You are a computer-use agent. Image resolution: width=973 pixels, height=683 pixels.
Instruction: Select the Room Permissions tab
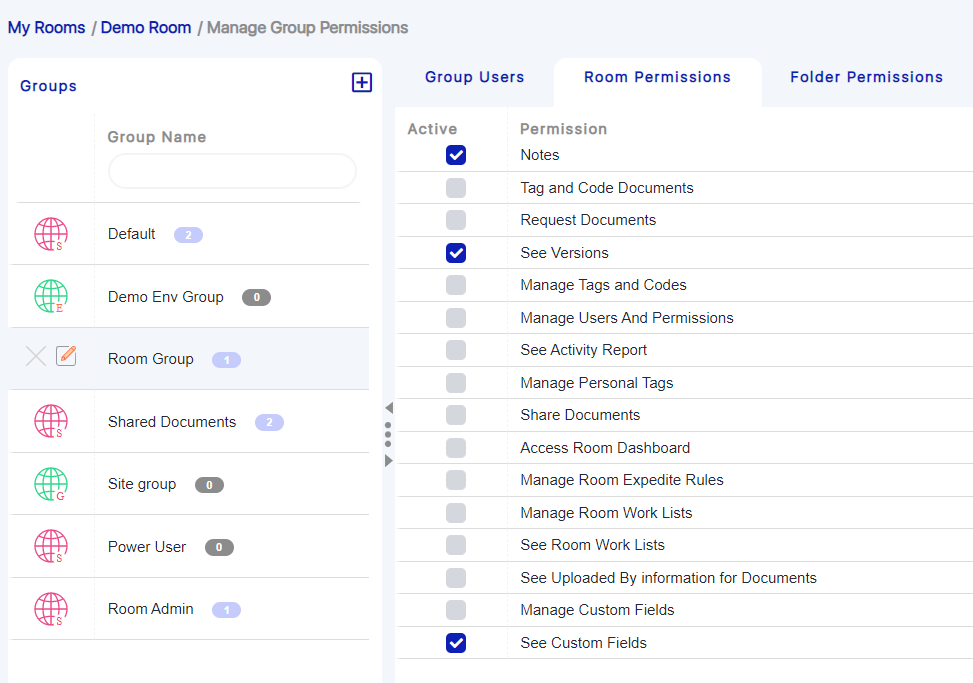[x=657, y=77]
